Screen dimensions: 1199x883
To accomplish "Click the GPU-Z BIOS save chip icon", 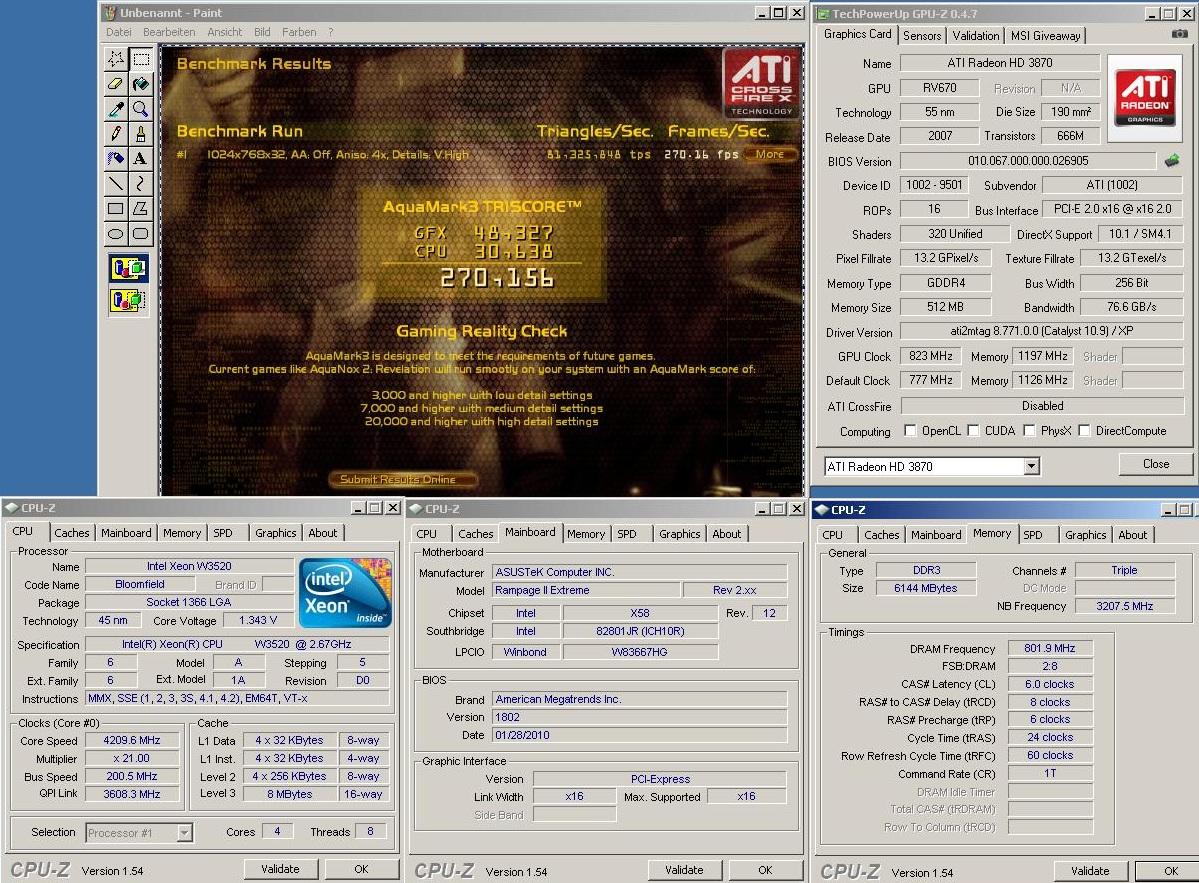I will click(x=1172, y=161).
